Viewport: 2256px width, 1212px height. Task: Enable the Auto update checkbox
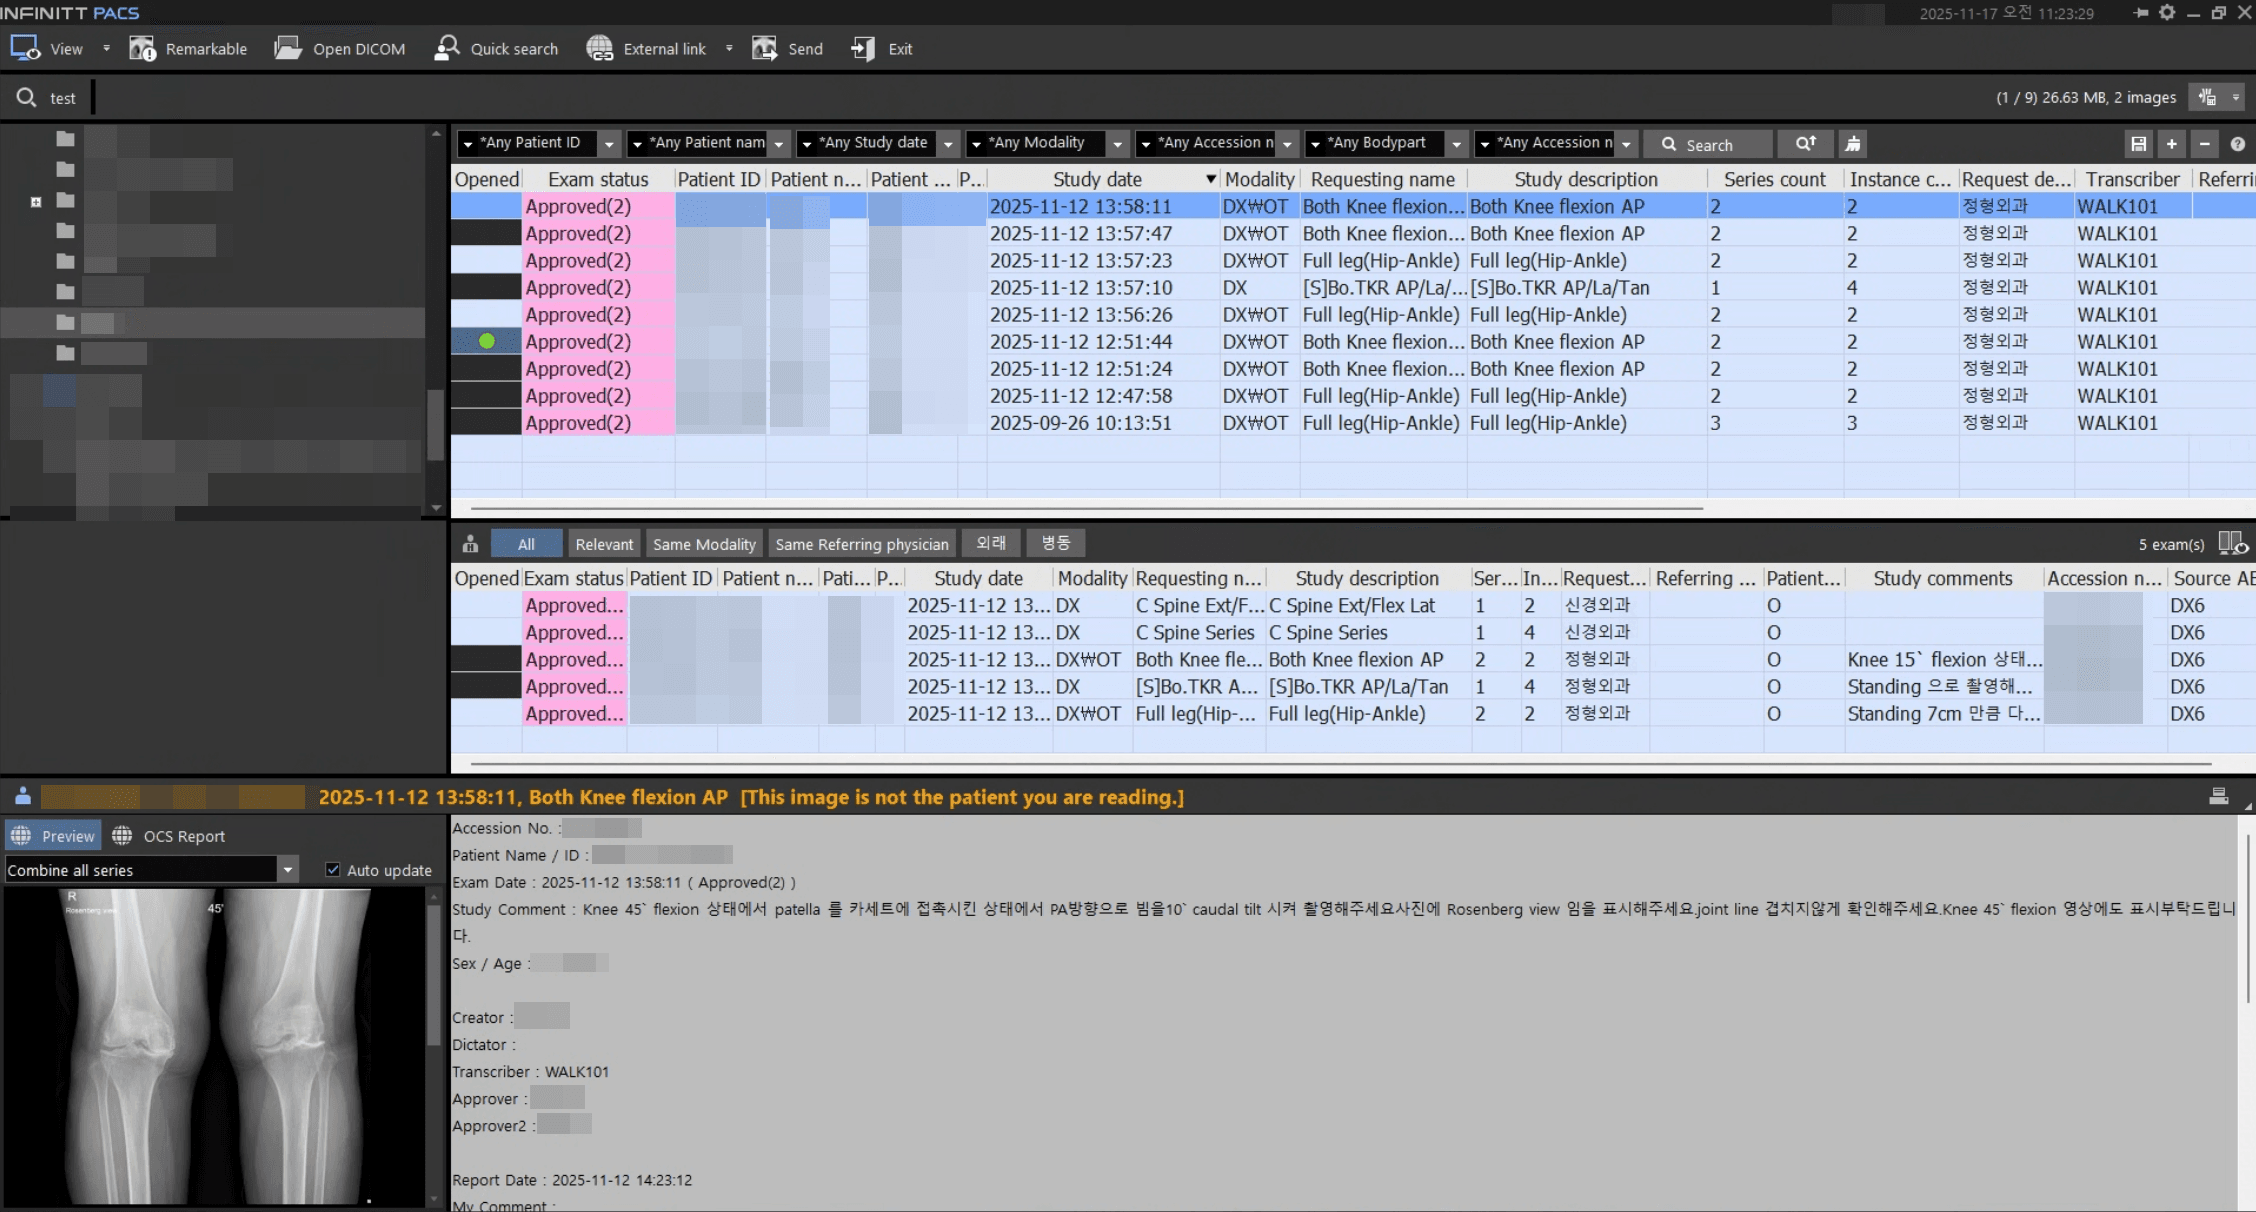click(x=334, y=869)
